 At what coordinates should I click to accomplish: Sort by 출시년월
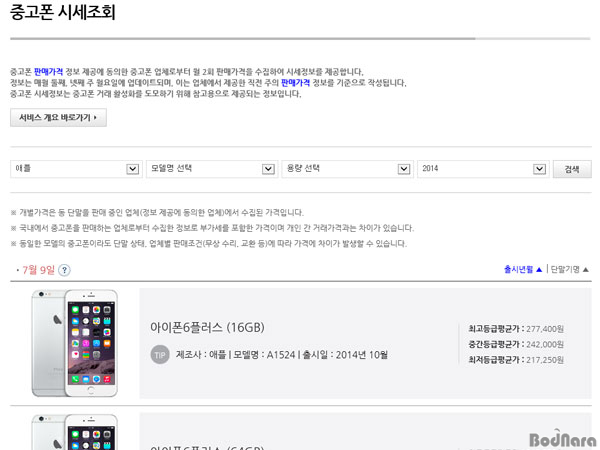click(523, 269)
